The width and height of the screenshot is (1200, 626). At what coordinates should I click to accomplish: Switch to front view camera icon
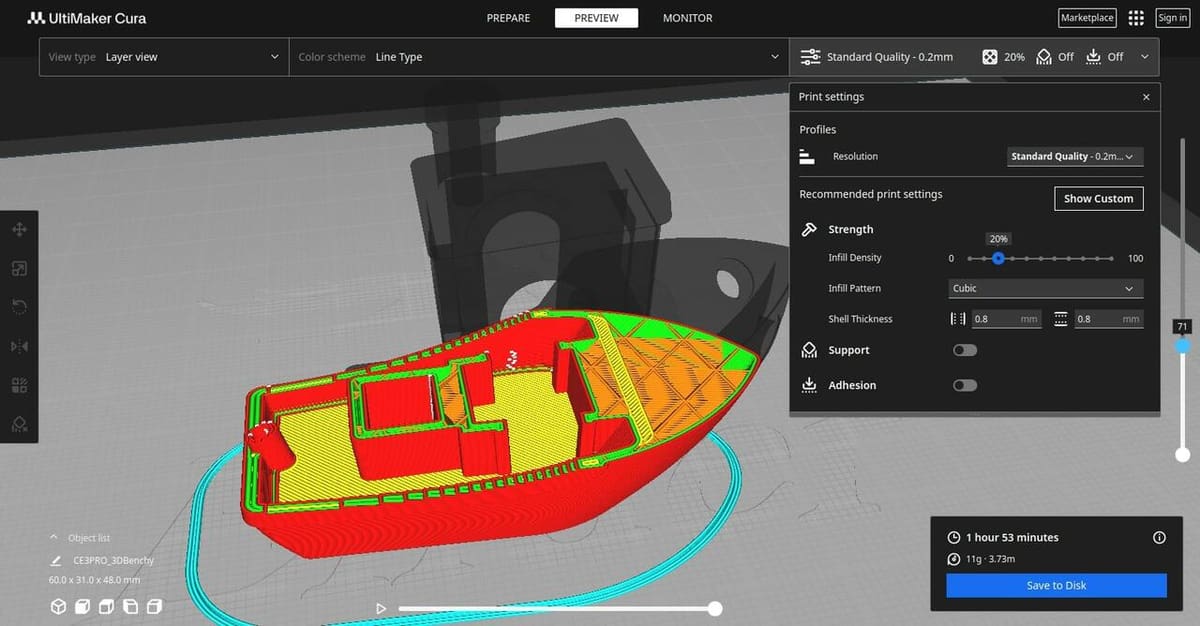(83, 606)
